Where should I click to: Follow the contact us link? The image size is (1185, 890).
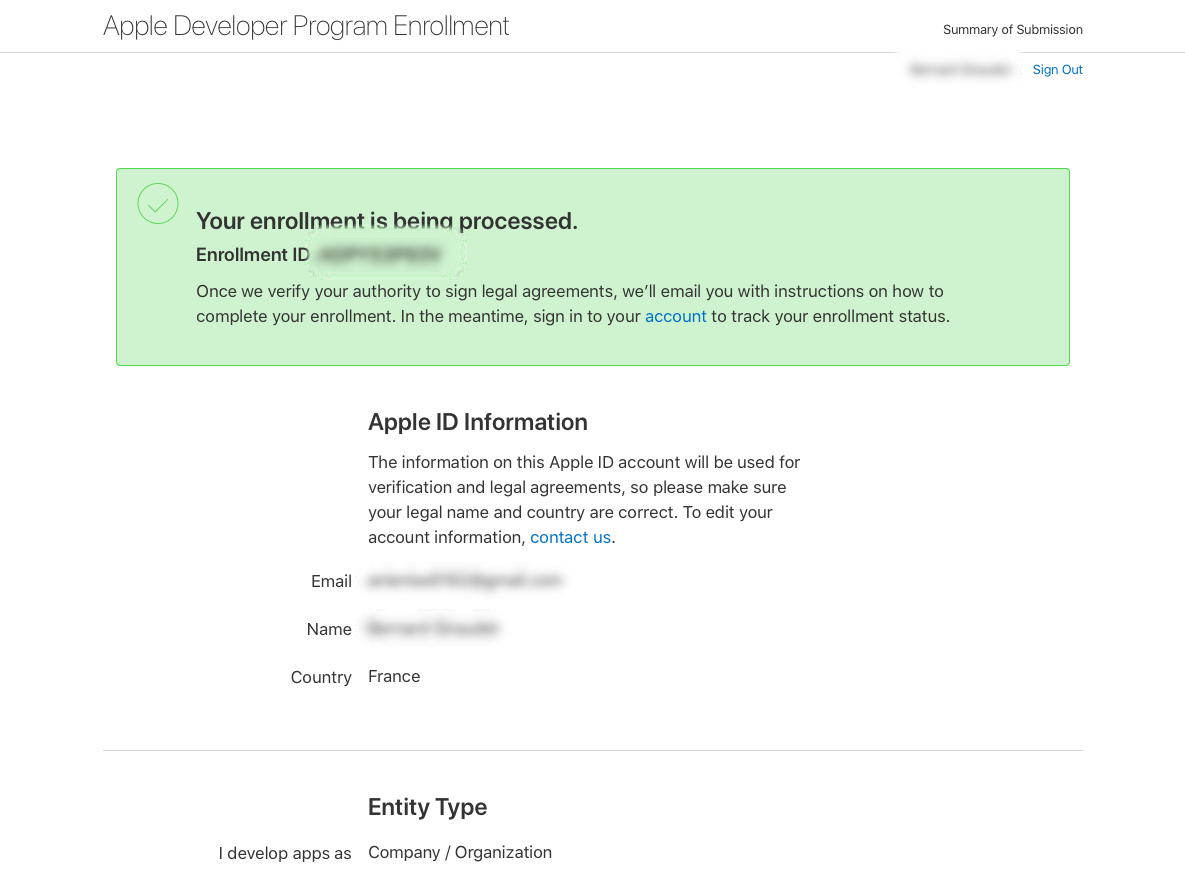(x=571, y=537)
